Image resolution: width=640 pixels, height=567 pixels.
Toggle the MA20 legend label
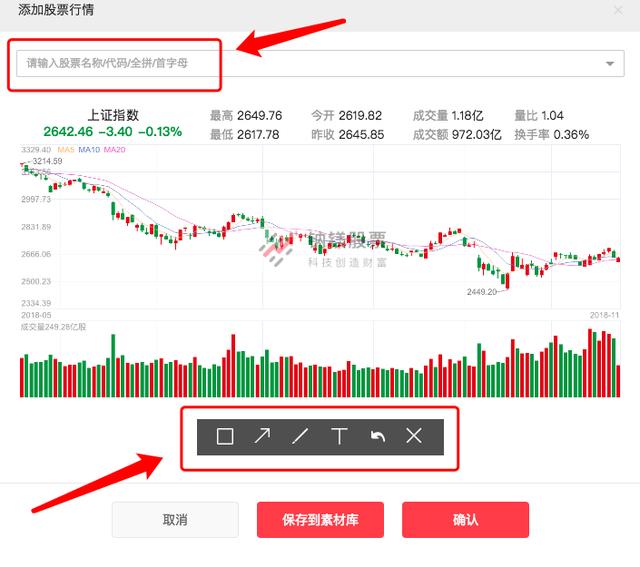tap(114, 150)
